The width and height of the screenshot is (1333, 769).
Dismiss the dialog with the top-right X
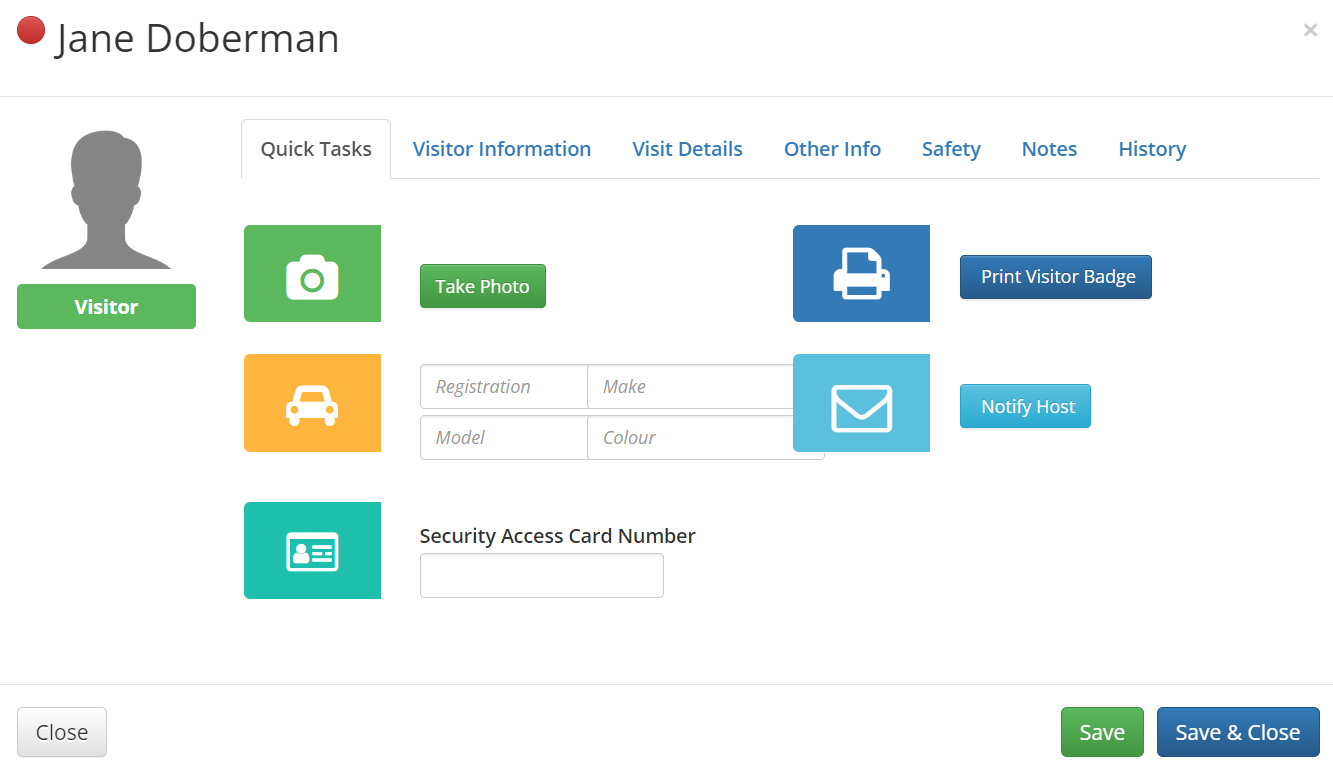click(1310, 31)
